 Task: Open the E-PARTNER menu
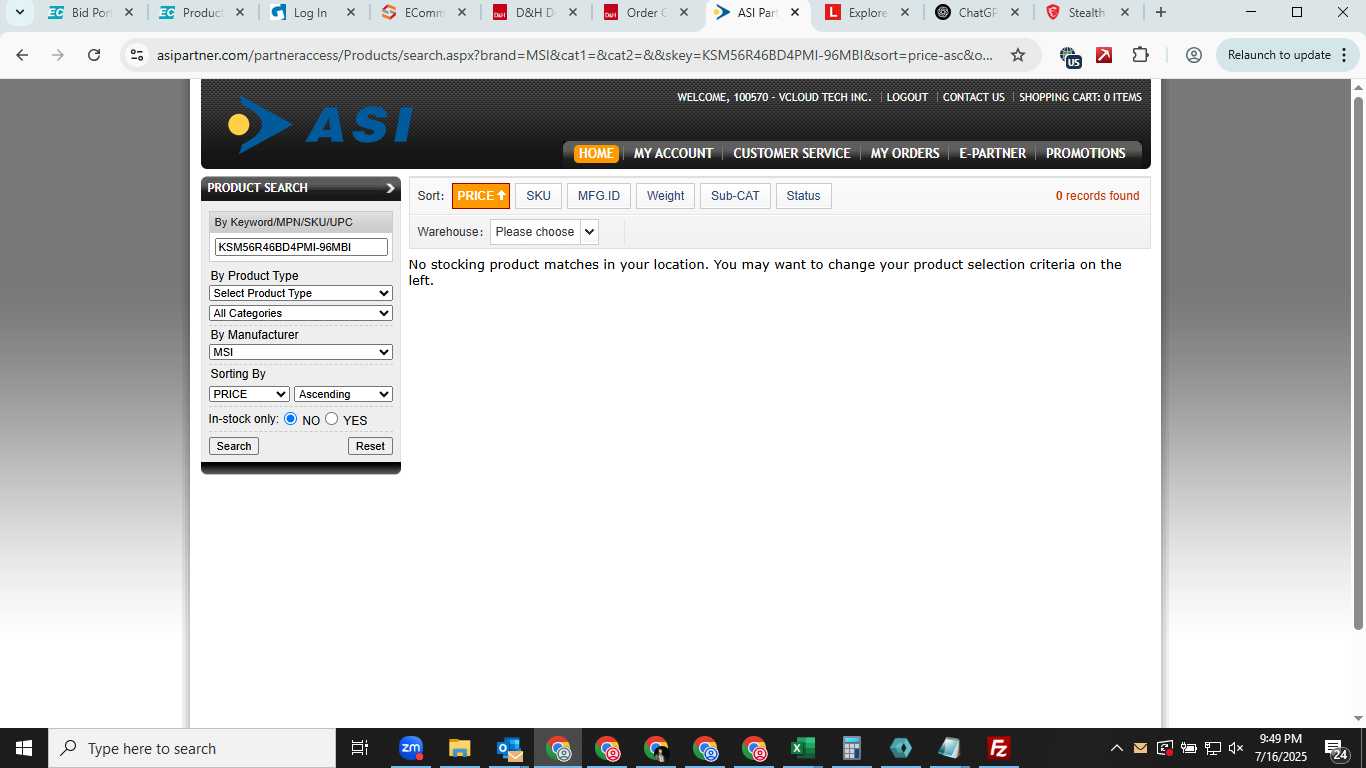click(992, 153)
